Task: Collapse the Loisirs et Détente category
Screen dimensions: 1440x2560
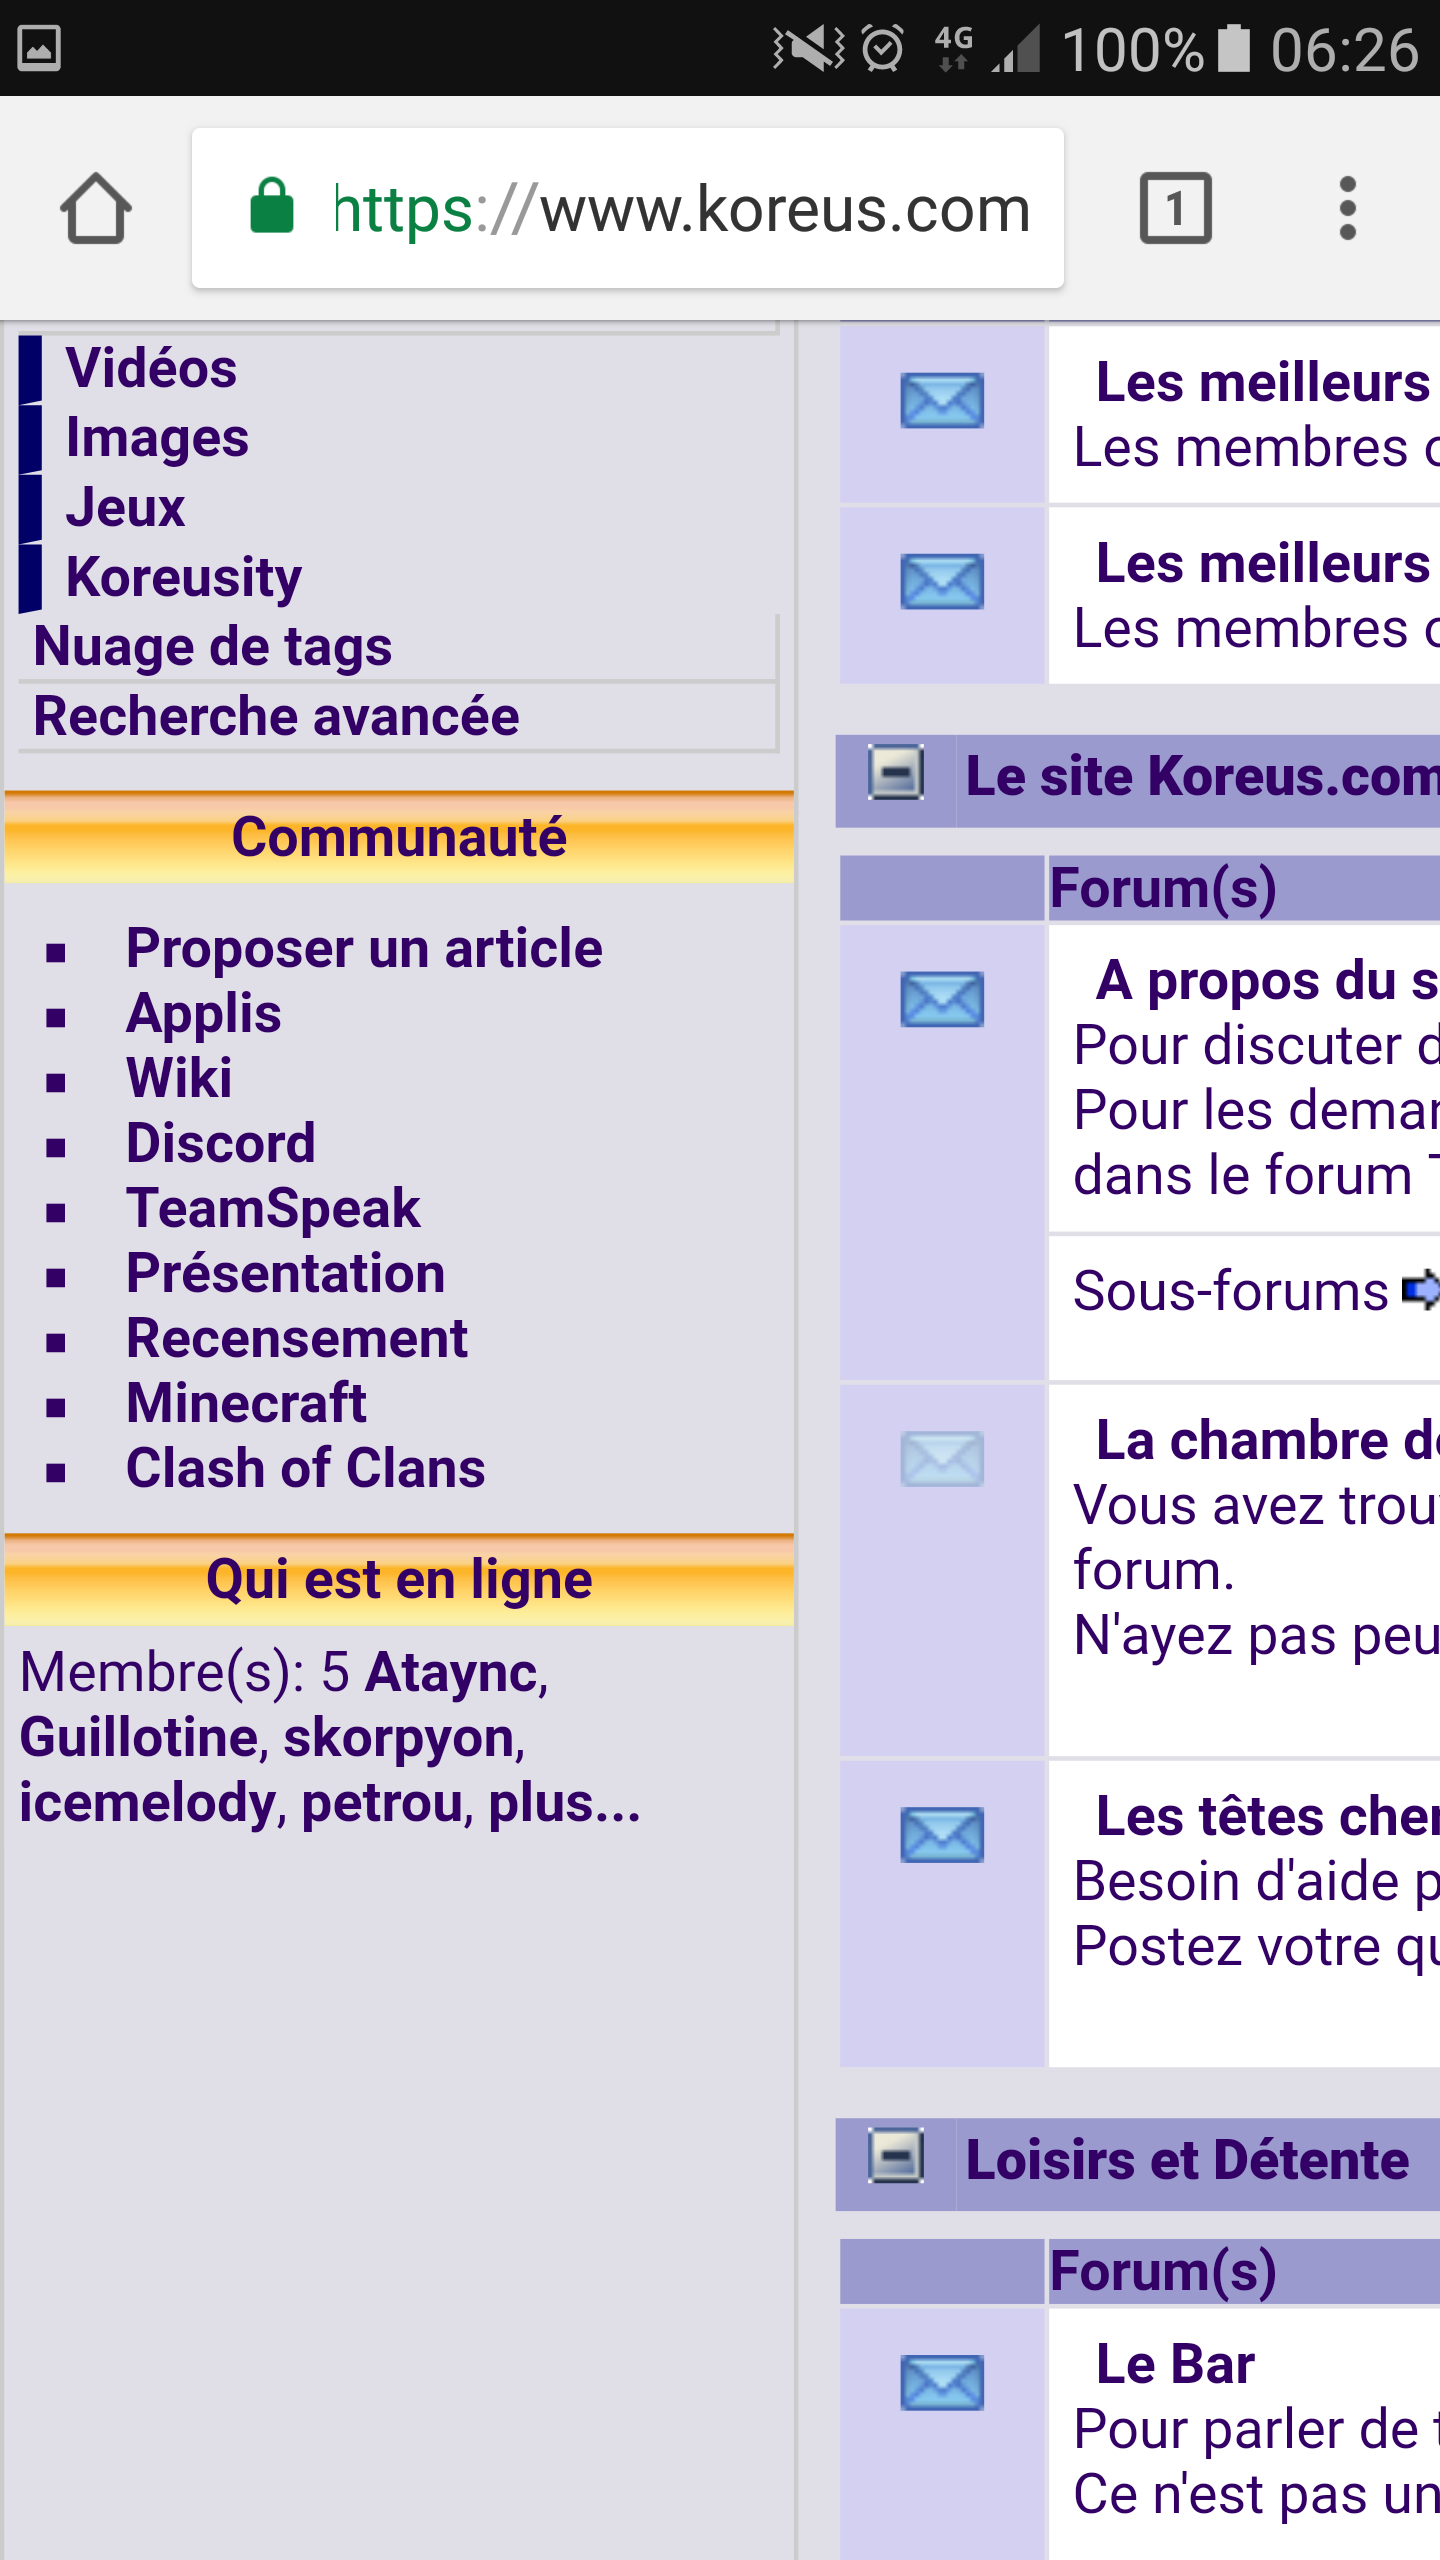Action: pos(895,2157)
